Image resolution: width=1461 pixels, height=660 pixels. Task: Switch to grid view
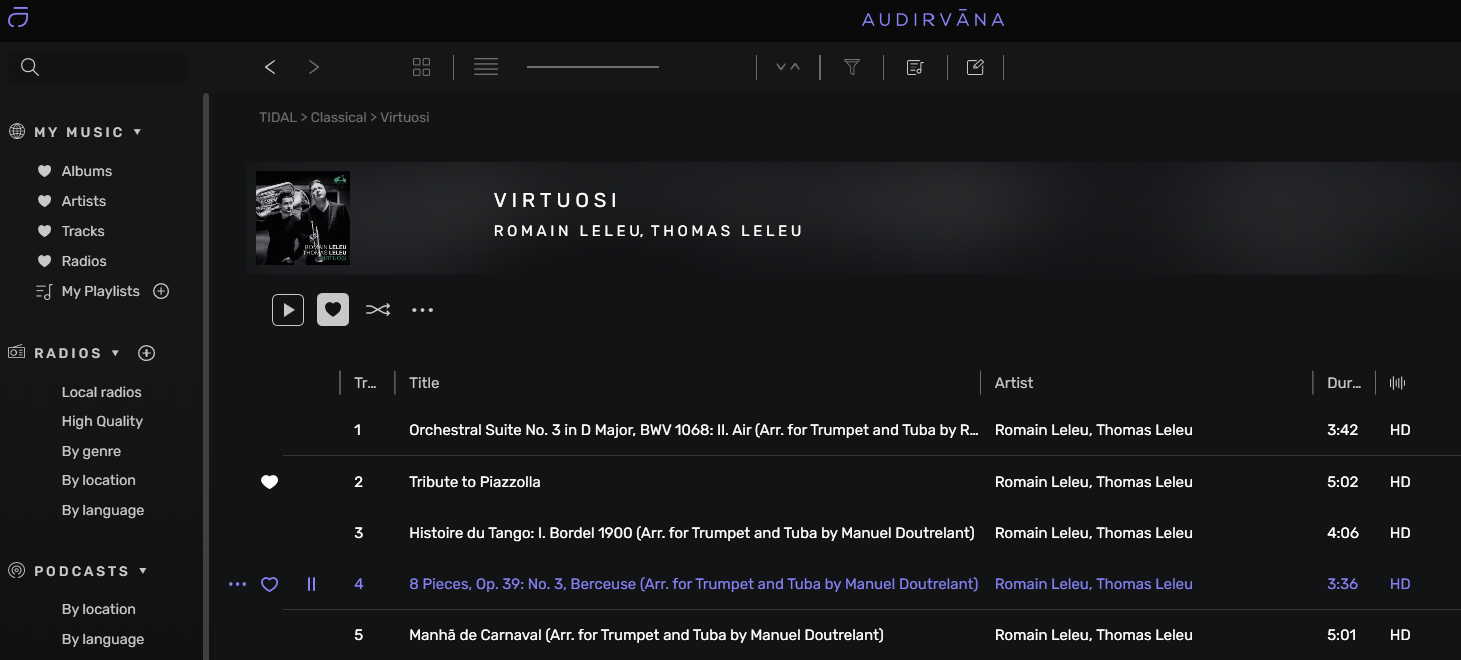[x=422, y=67]
